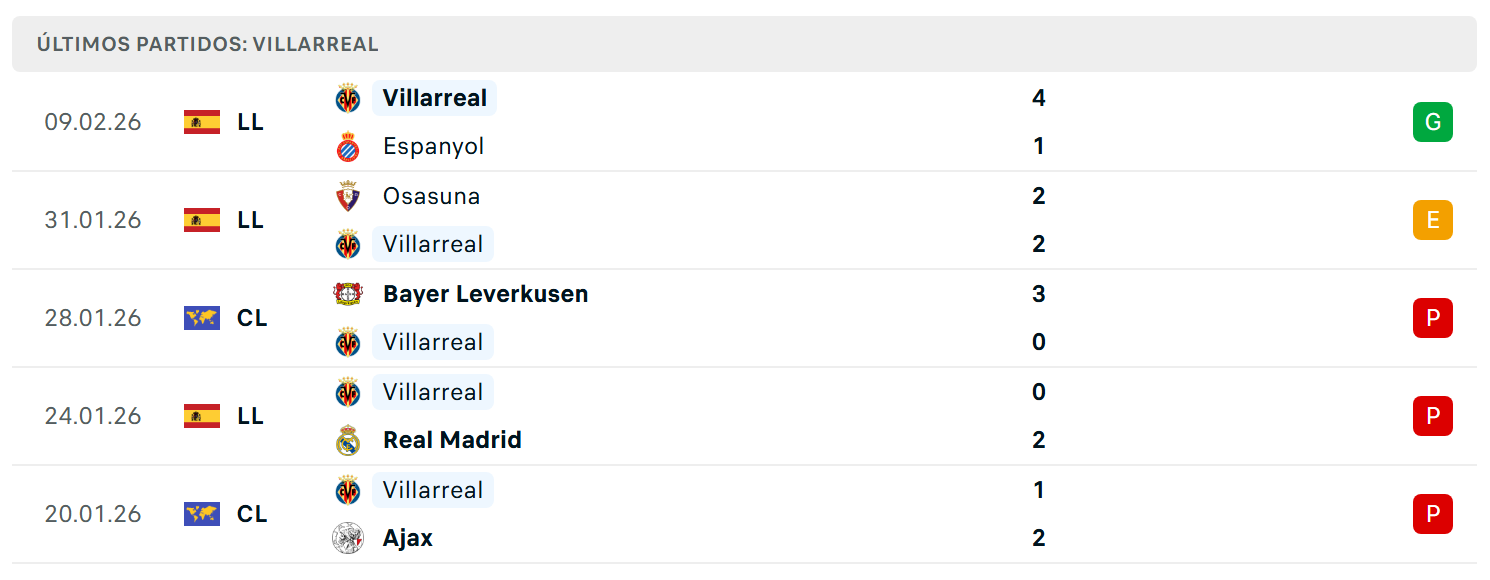Click the Últimos Partidos: Villarreal header
Viewport: 1490px width, 580px height.
pos(208,45)
